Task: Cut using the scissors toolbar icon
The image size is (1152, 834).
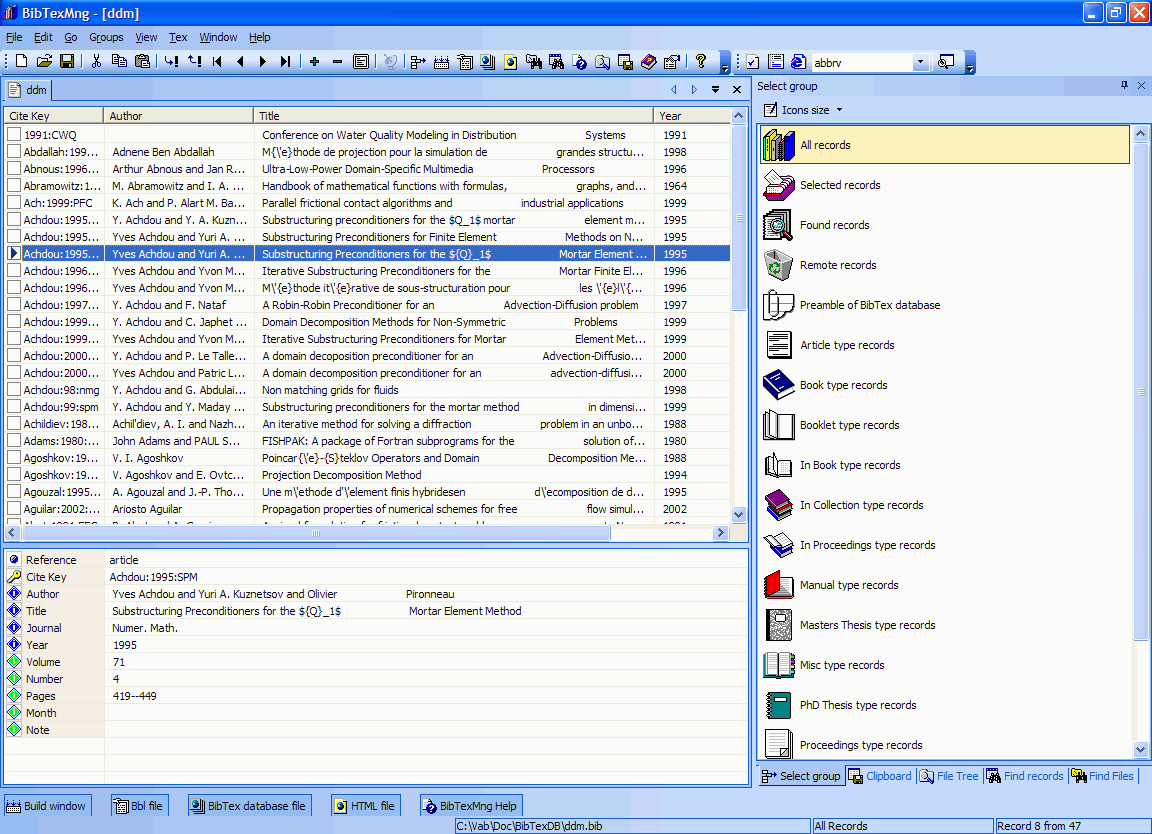Action: (96, 62)
